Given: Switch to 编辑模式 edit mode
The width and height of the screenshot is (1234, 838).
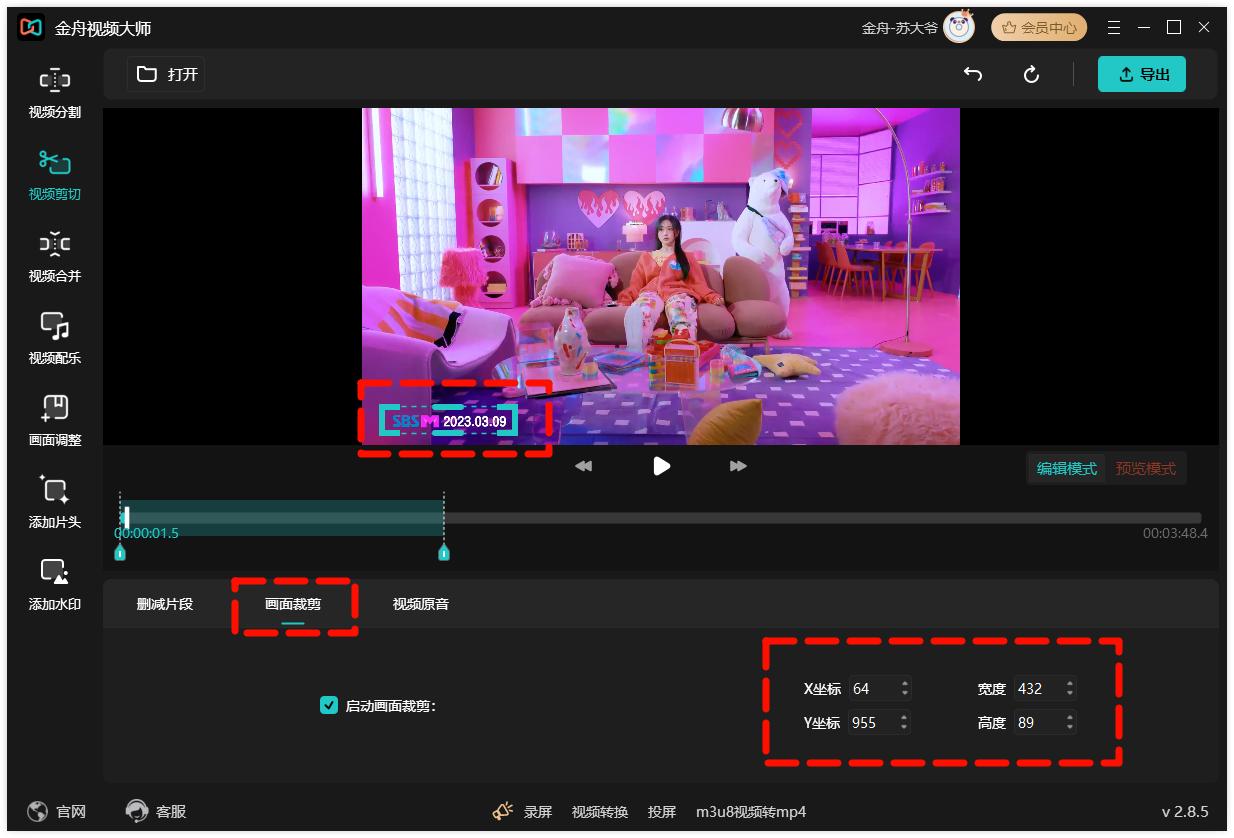Looking at the screenshot, I should click(x=1066, y=469).
